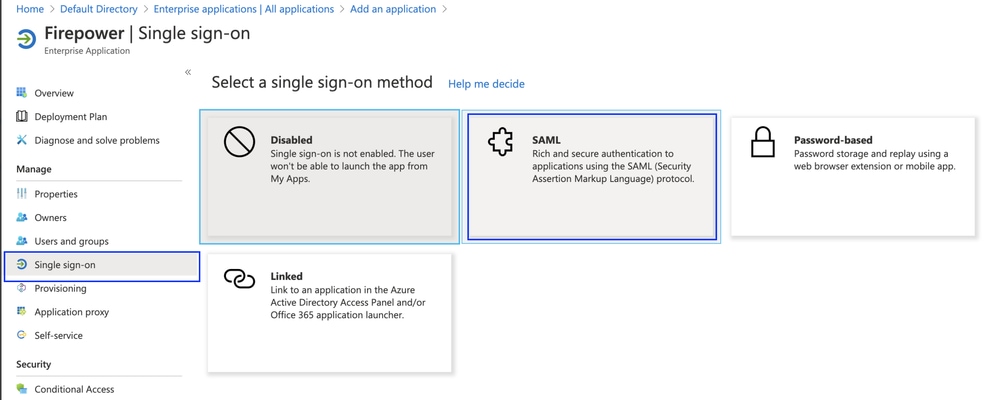Click the Application proxy icon
The height and width of the screenshot is (400, 998).
[x=22, y=311]
